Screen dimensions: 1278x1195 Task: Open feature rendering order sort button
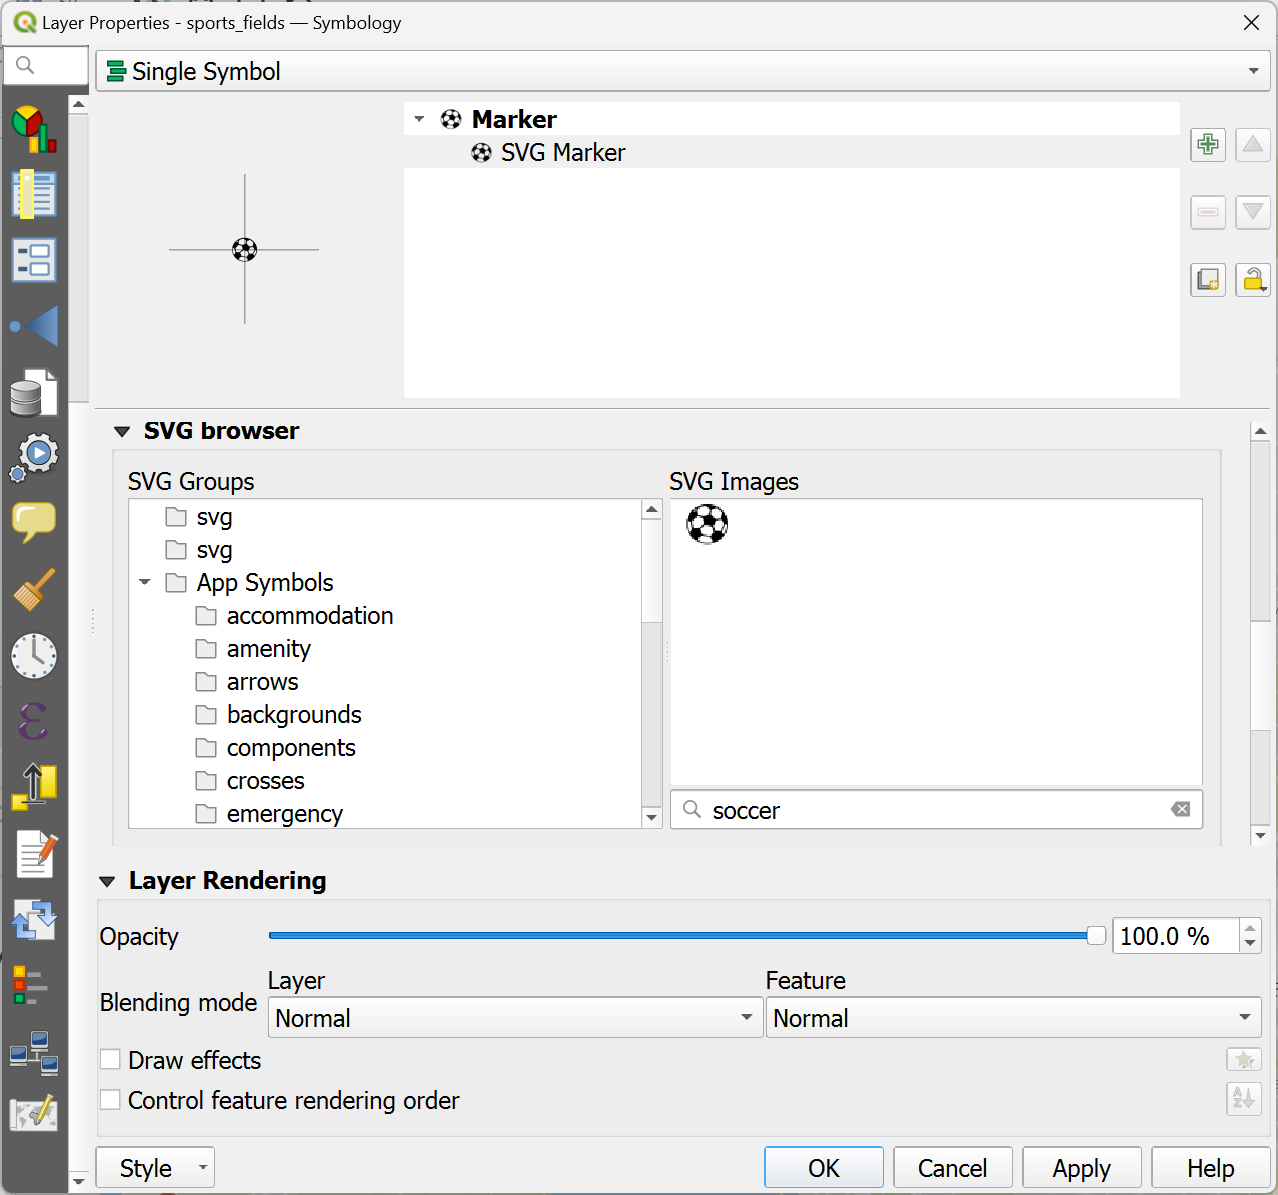coord(1244,1098)
